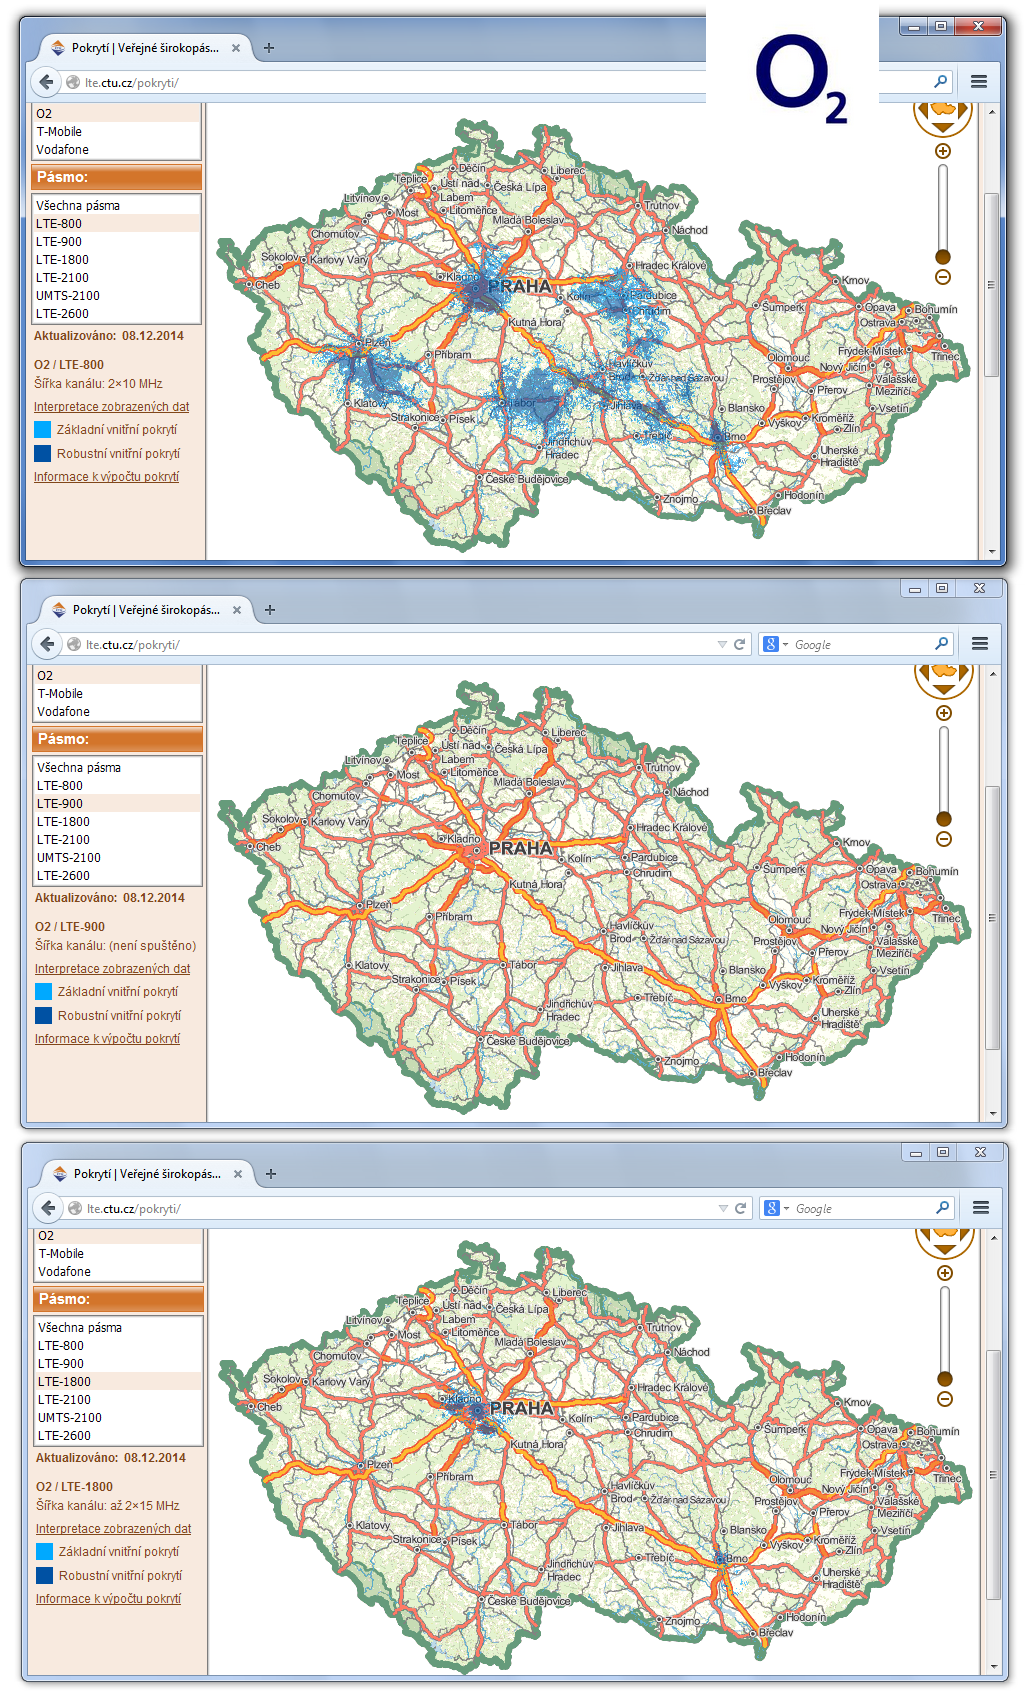
Task: Click the scrollbar down arrow in middle window
Action: (x=992, y=1113)
